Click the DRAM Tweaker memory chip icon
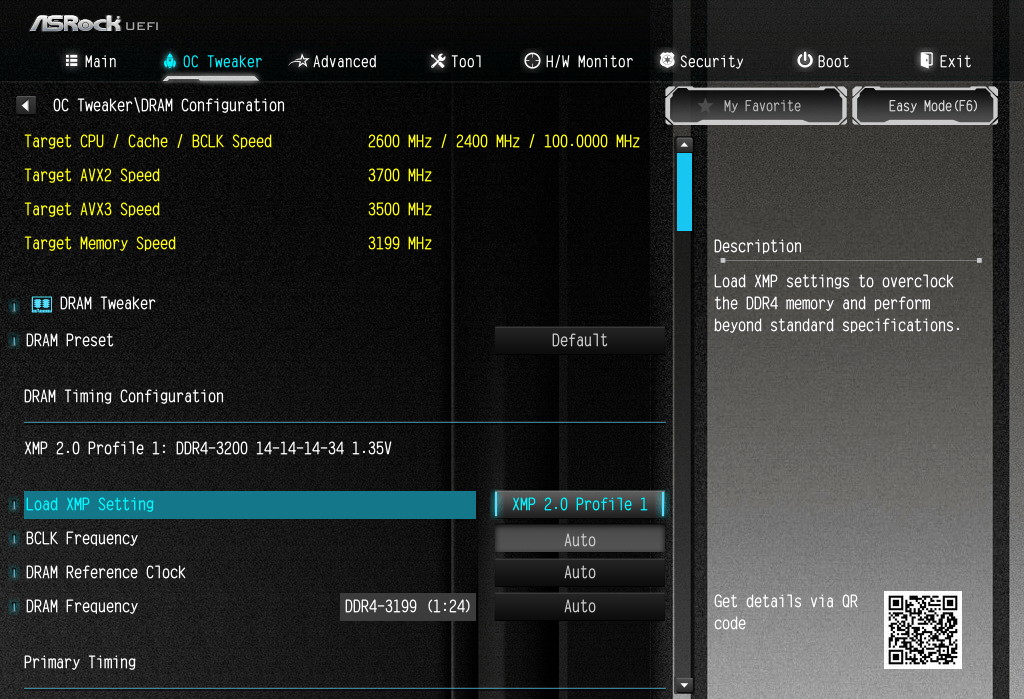 (42, 304)
